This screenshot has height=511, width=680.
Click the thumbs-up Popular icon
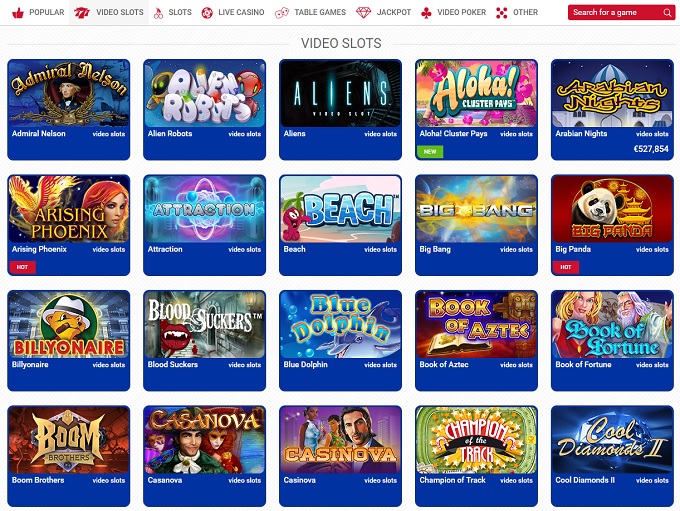click(18, 13)
